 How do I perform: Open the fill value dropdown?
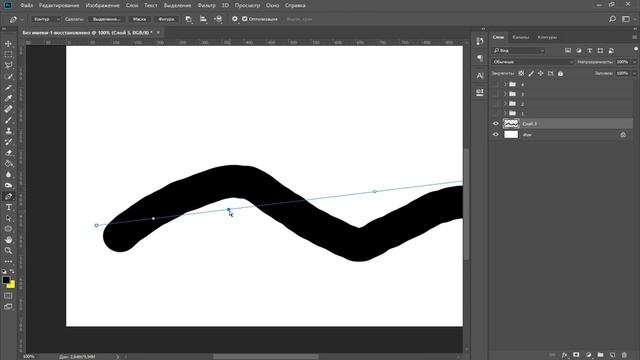coord(635,73)
